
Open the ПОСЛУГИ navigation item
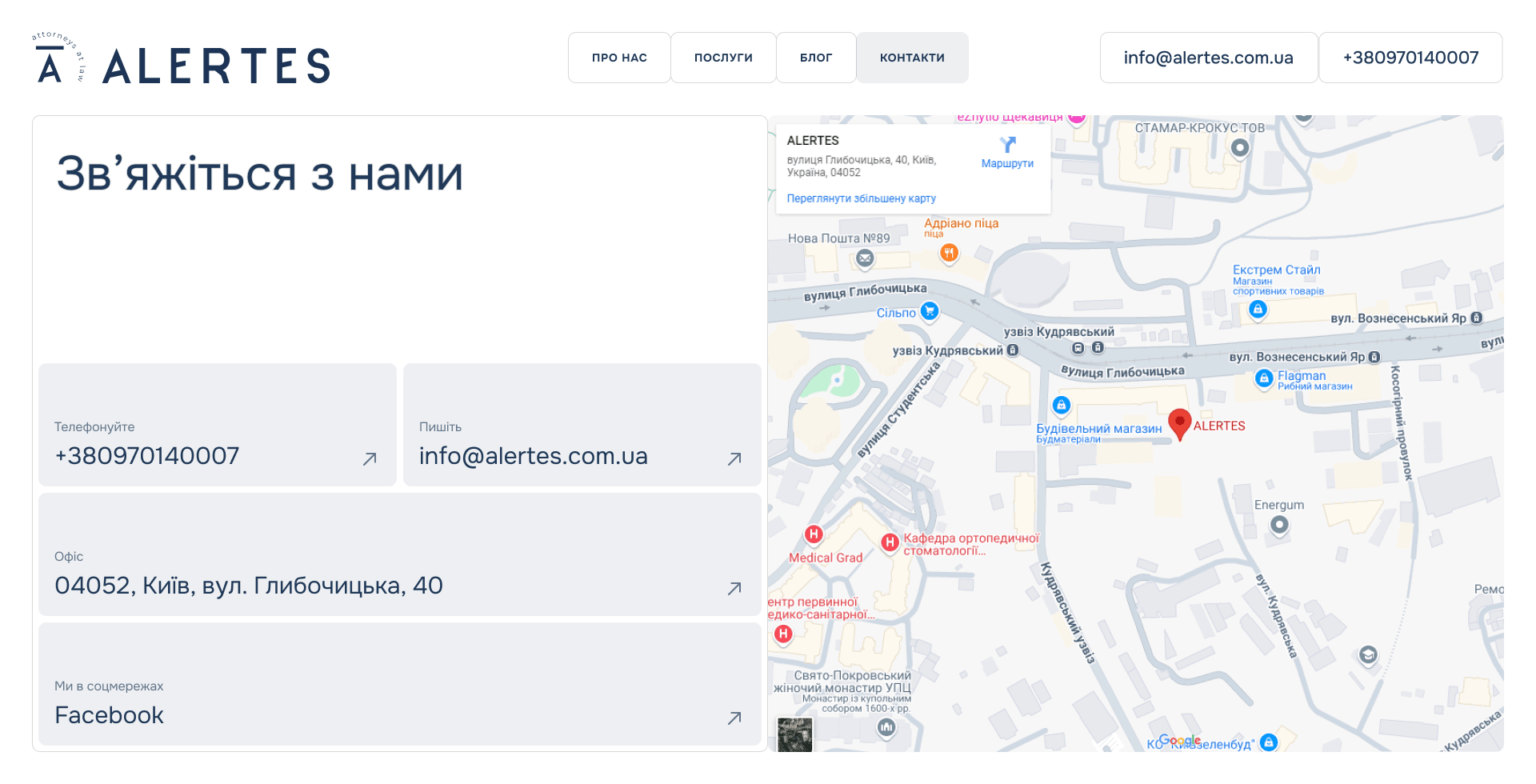click(723, 58)
